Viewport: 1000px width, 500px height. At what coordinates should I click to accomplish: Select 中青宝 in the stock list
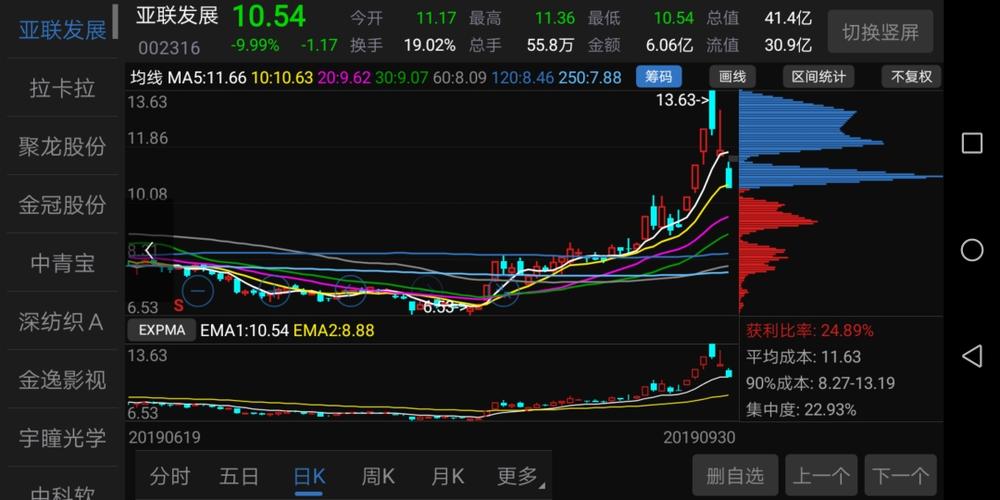click(62, 263)
